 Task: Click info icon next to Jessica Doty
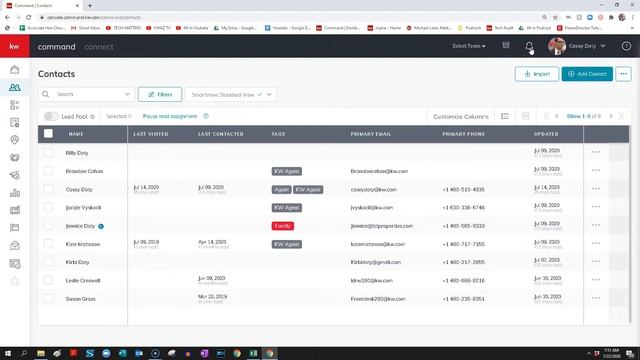coord(101,226)
